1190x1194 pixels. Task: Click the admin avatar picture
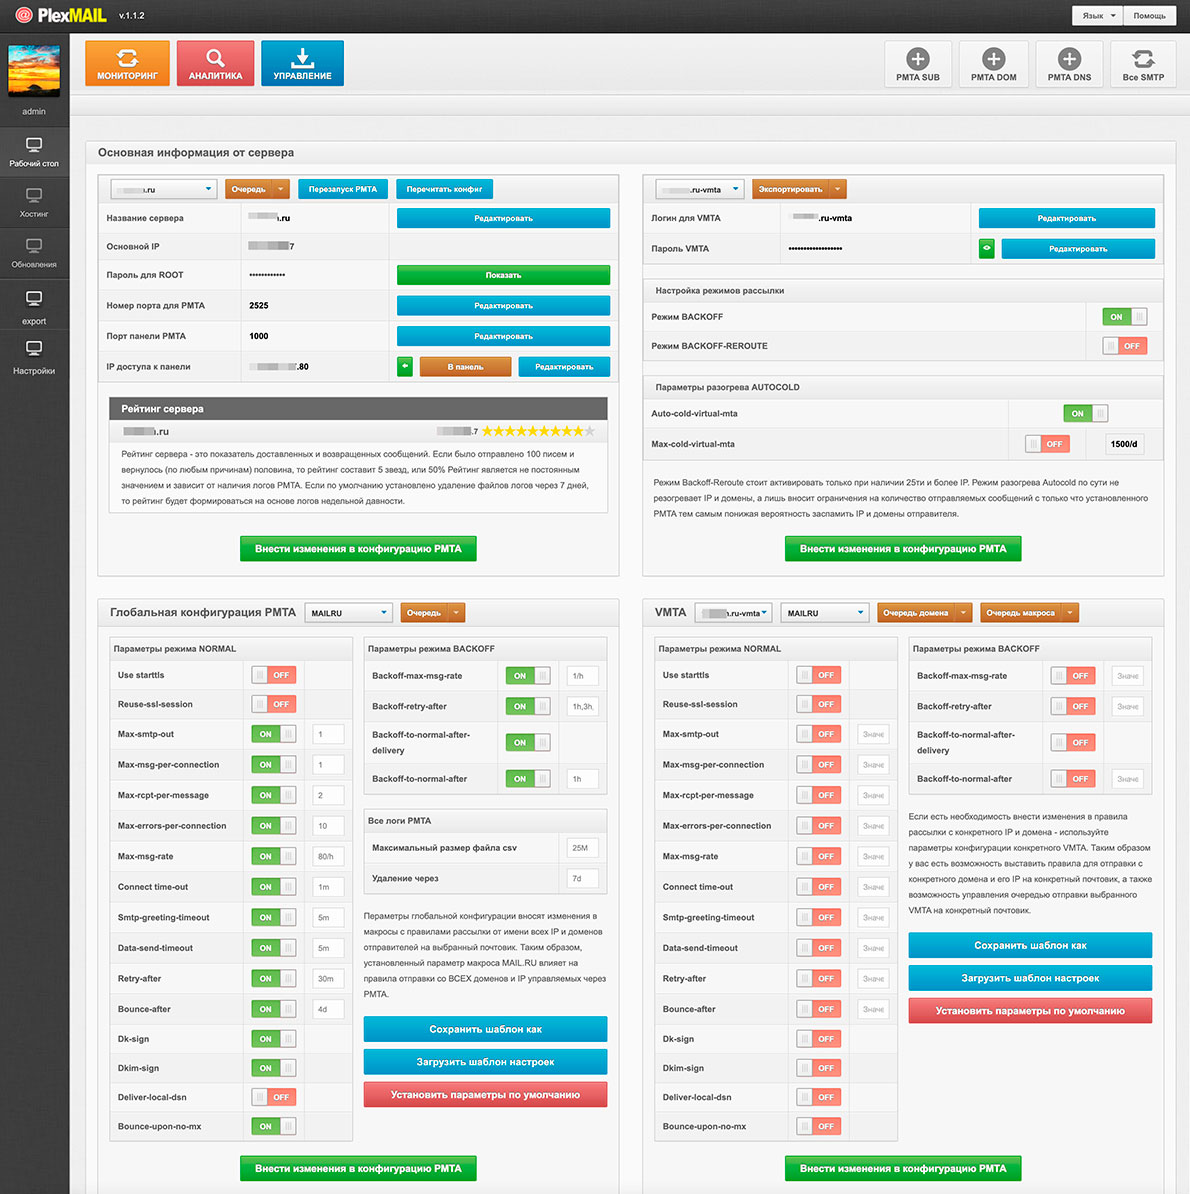[33, 70]
